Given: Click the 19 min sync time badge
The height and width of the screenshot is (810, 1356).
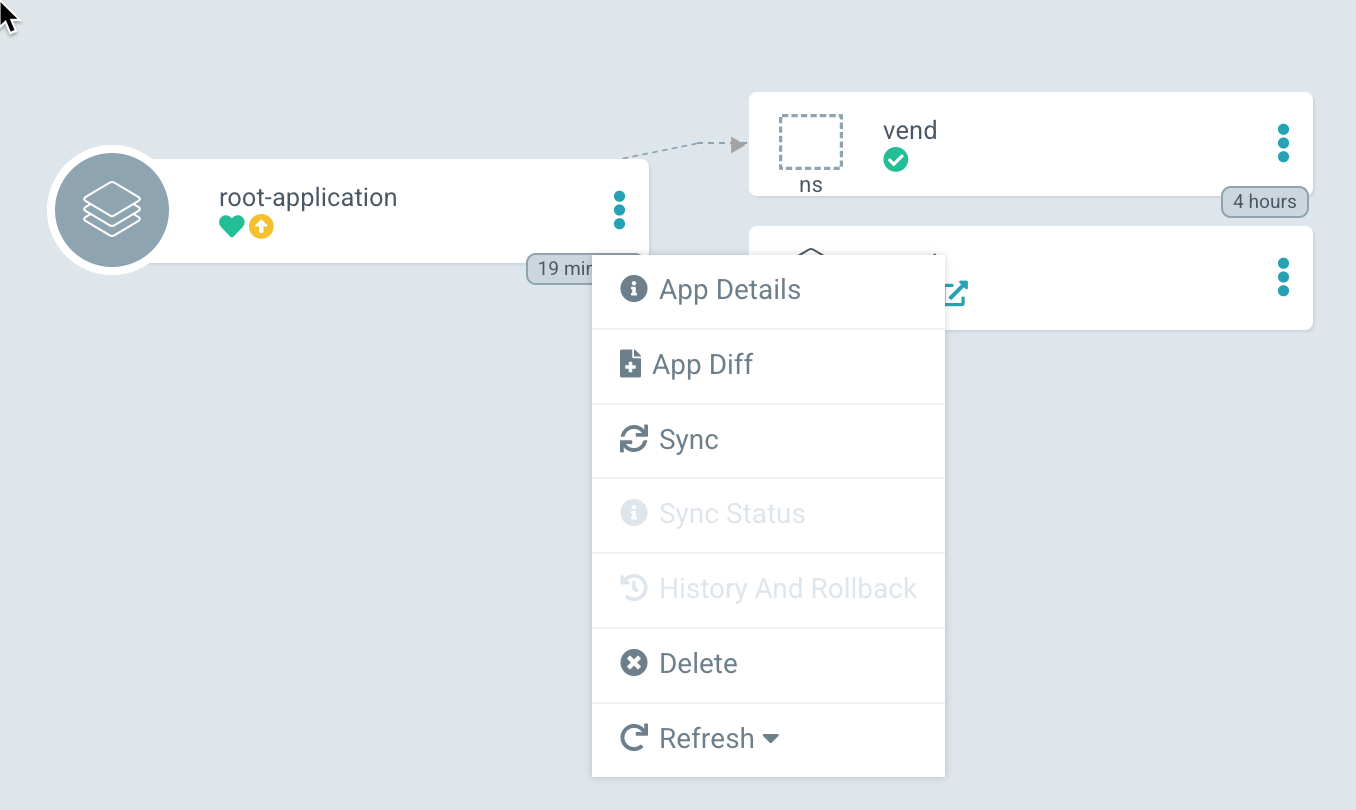Looking at the screenshot, I should tap(563, 268).
